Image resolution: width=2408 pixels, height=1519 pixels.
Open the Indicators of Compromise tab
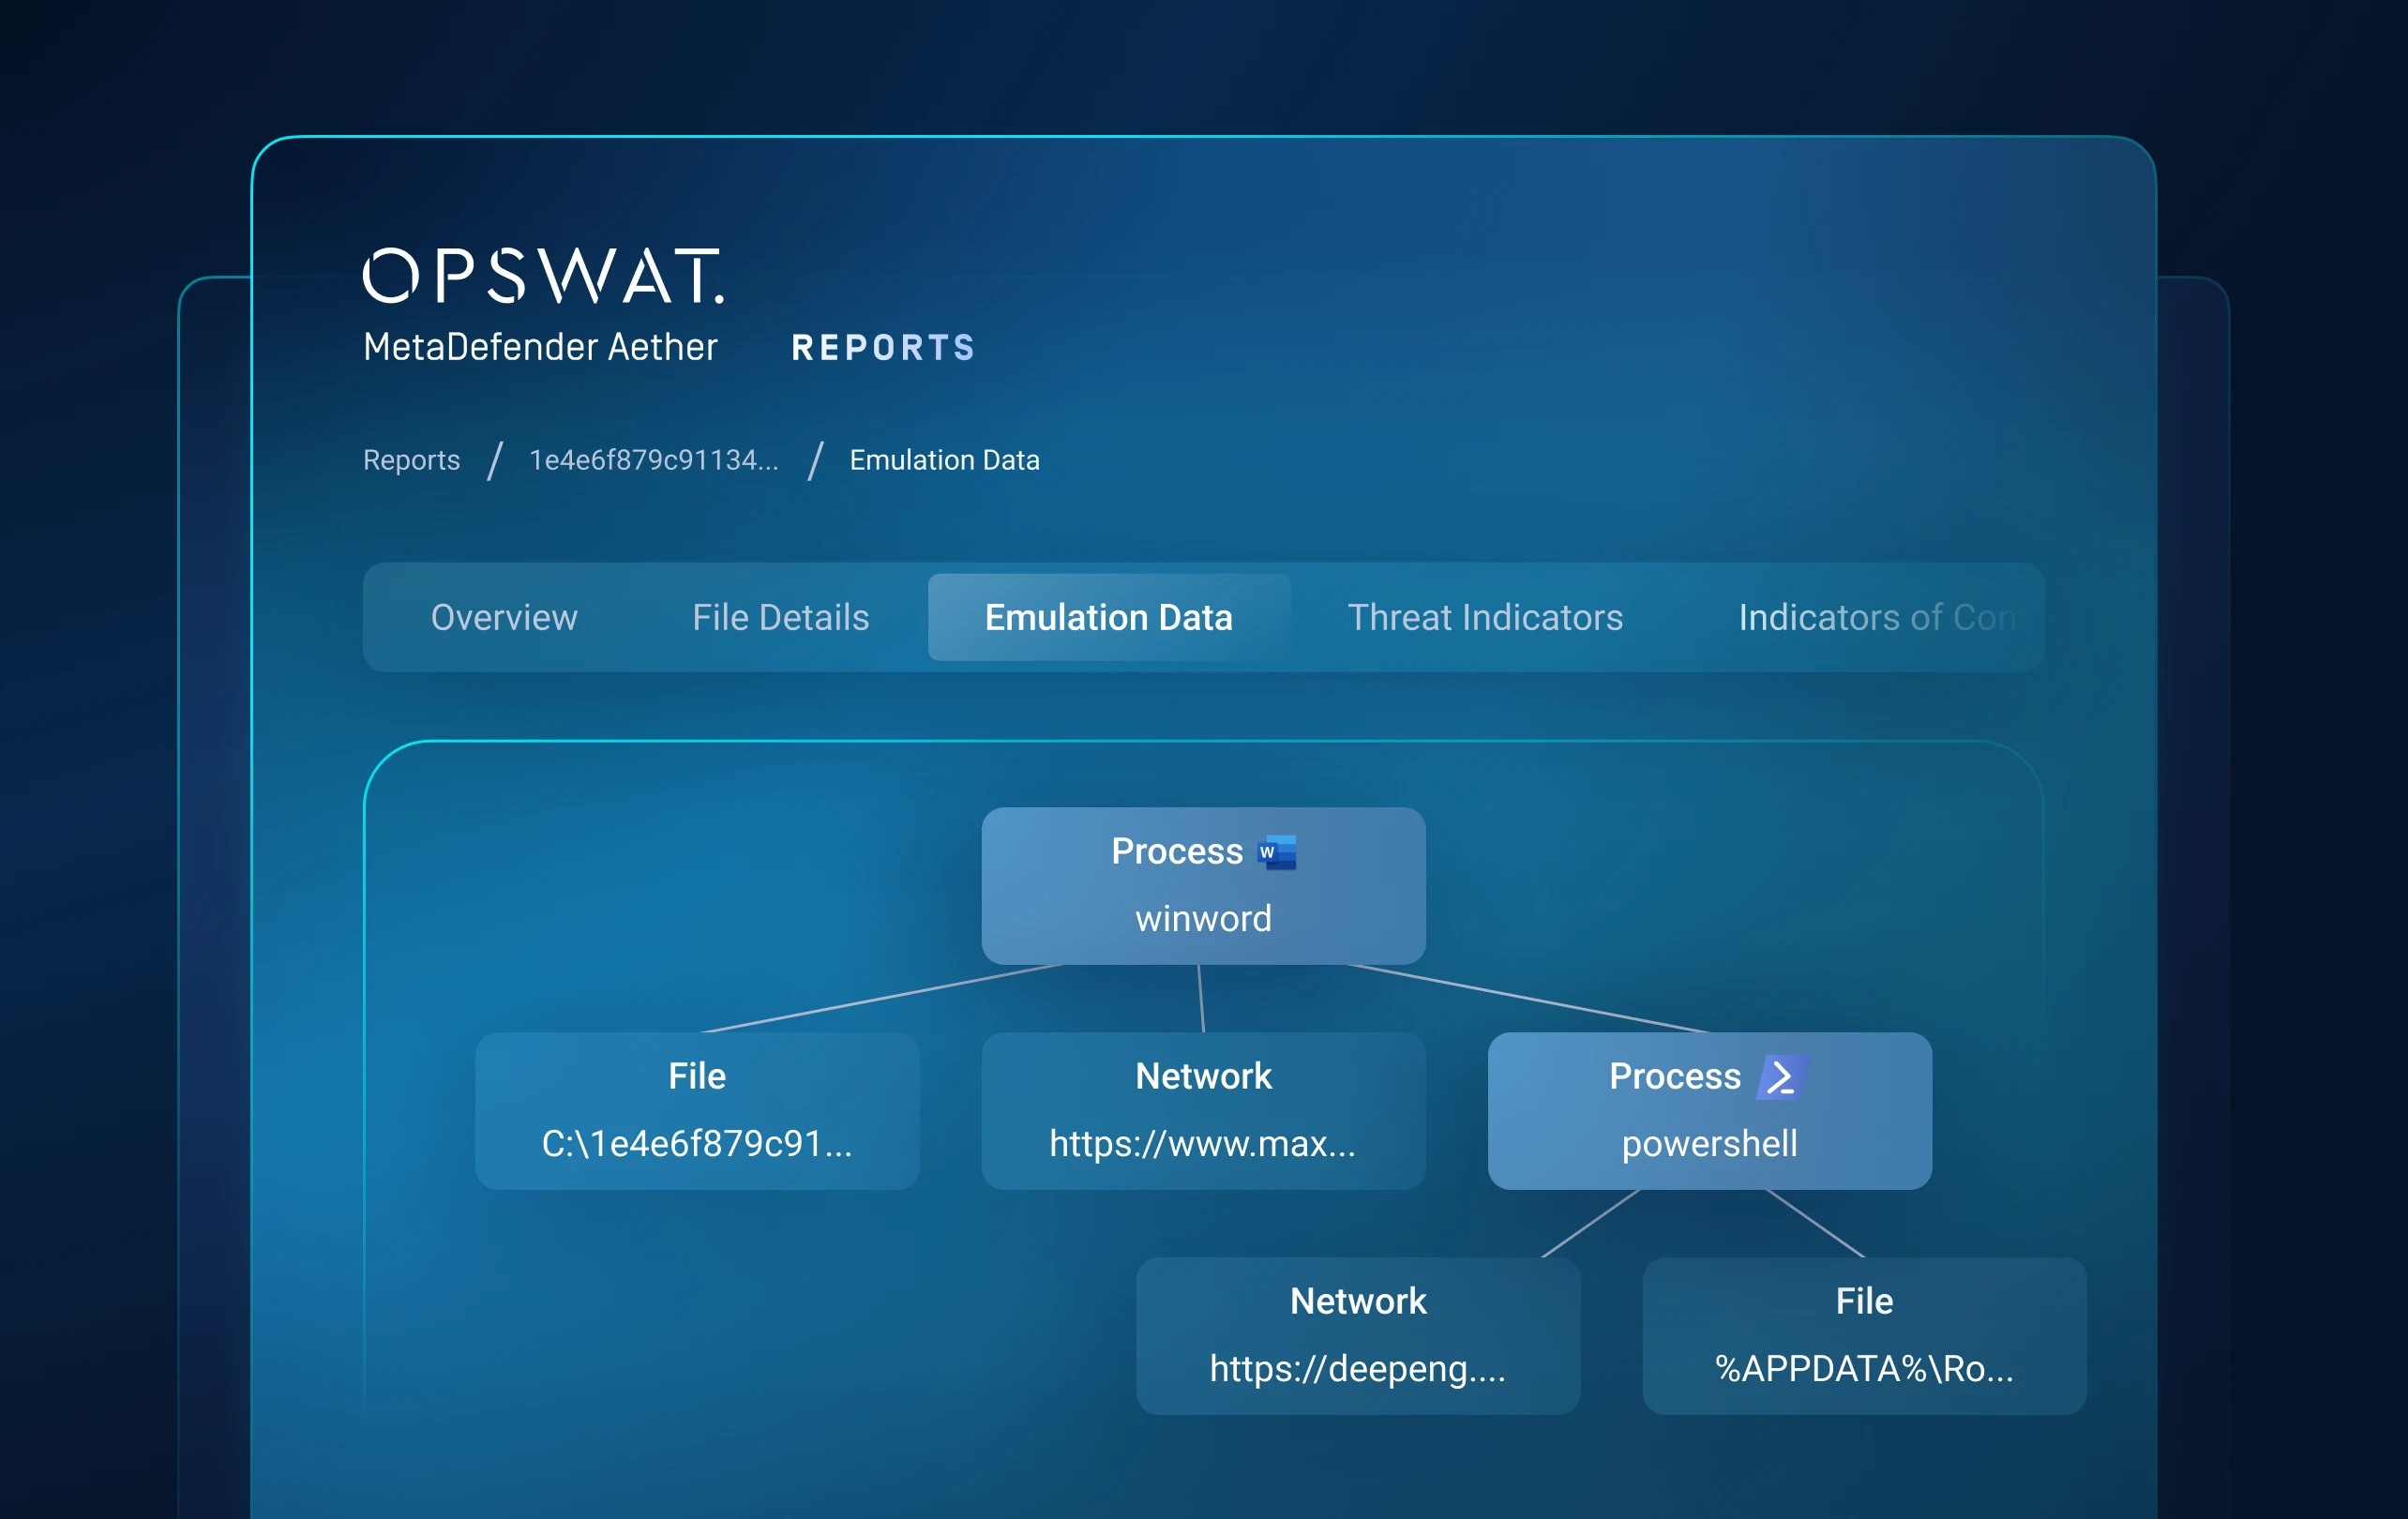click(x=1875, y=617)
